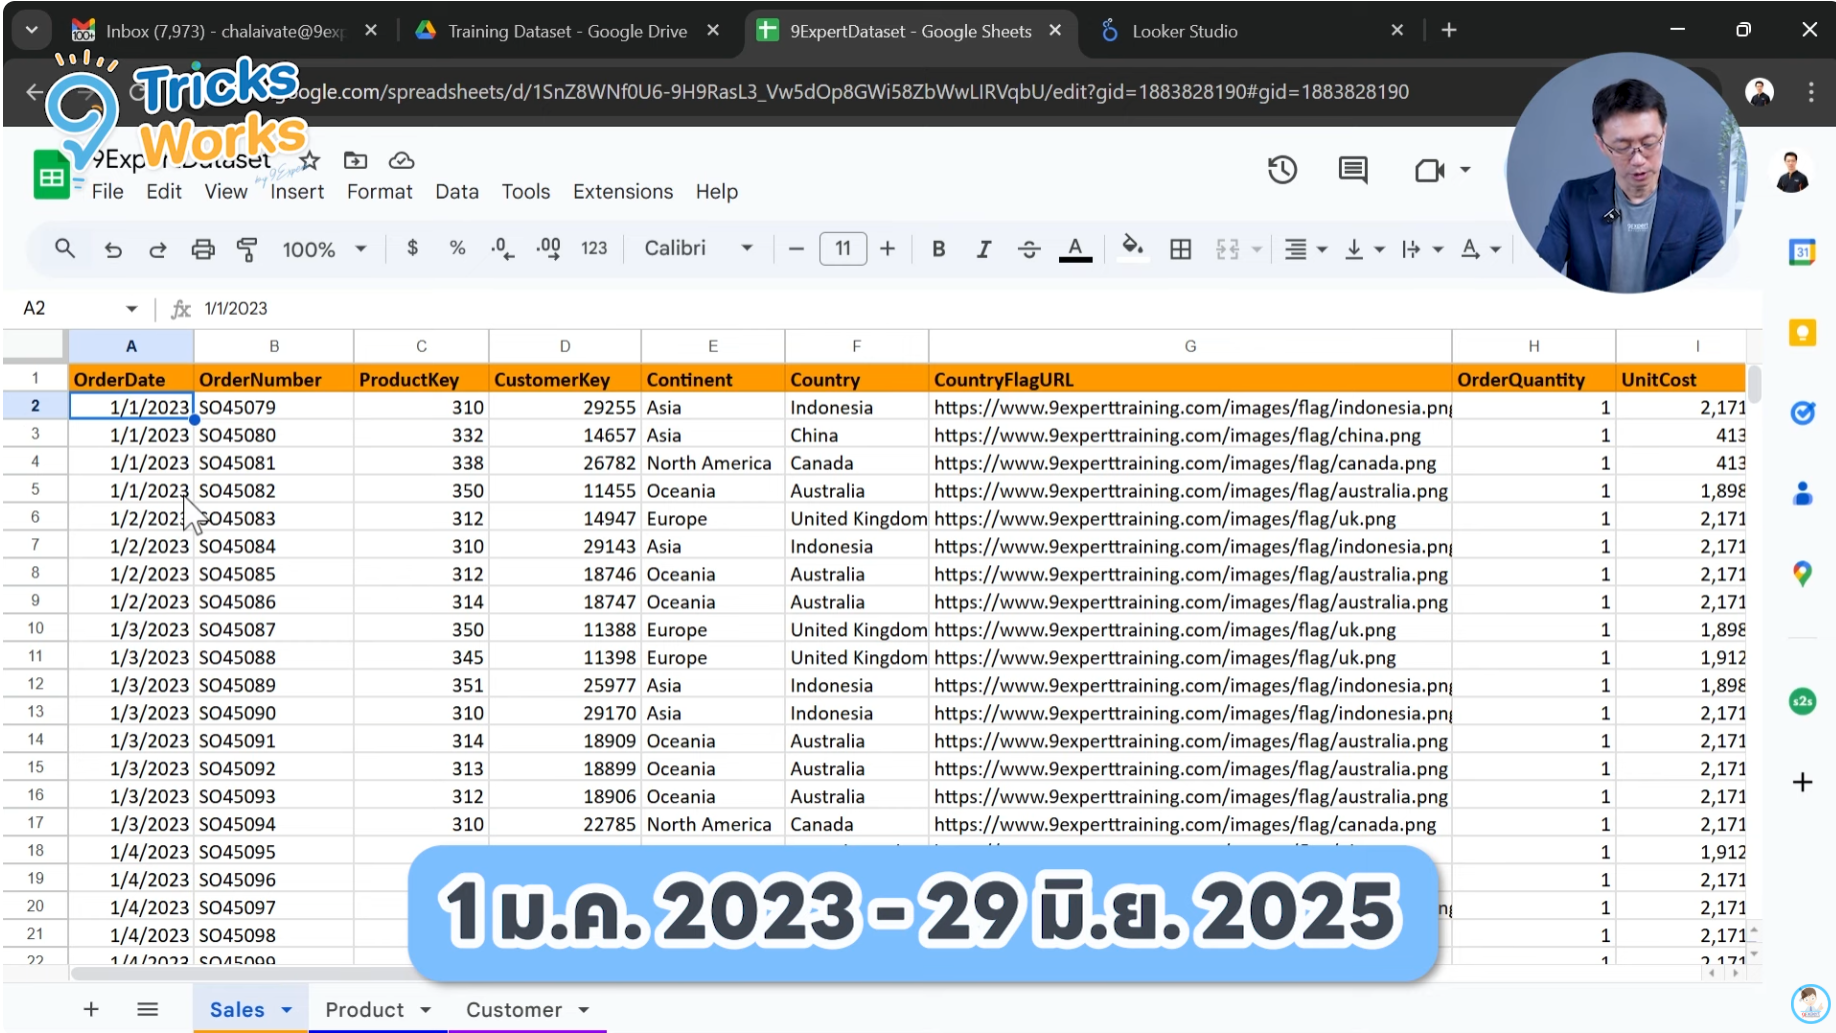Image resolution: width=1836 pixels, height=1033 pixels.
Task: Toggle italic formatting
Action: (x=983, y=249)
